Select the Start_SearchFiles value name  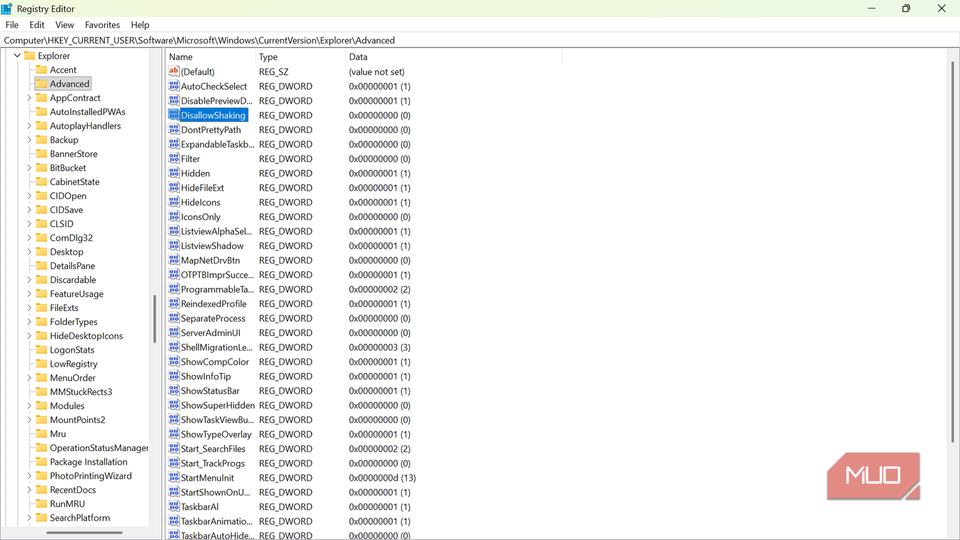(x=213, y=449)
